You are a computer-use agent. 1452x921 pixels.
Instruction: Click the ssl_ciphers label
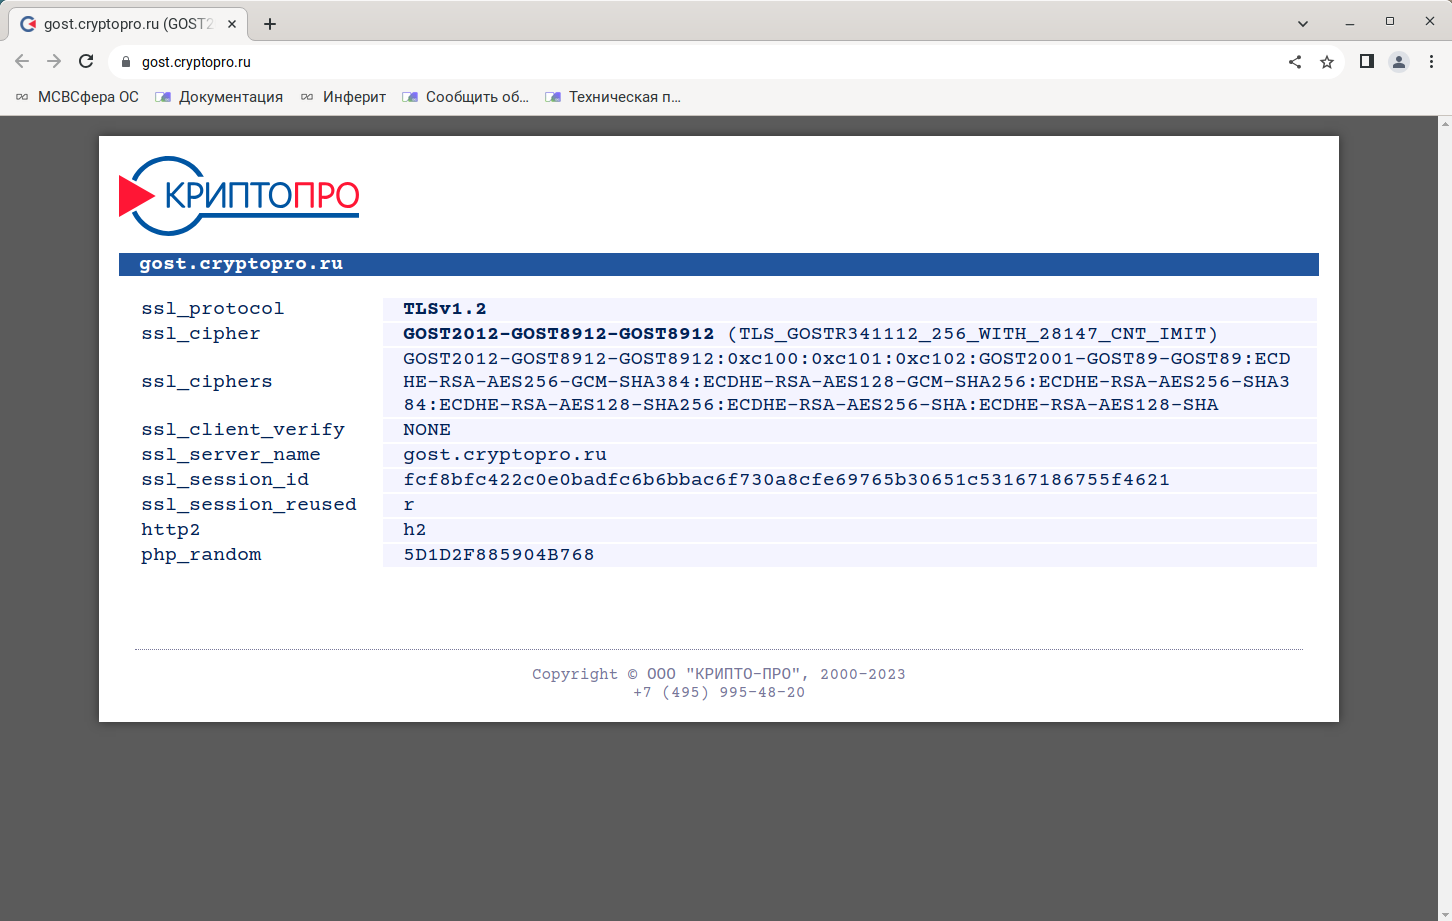[206, 382]
